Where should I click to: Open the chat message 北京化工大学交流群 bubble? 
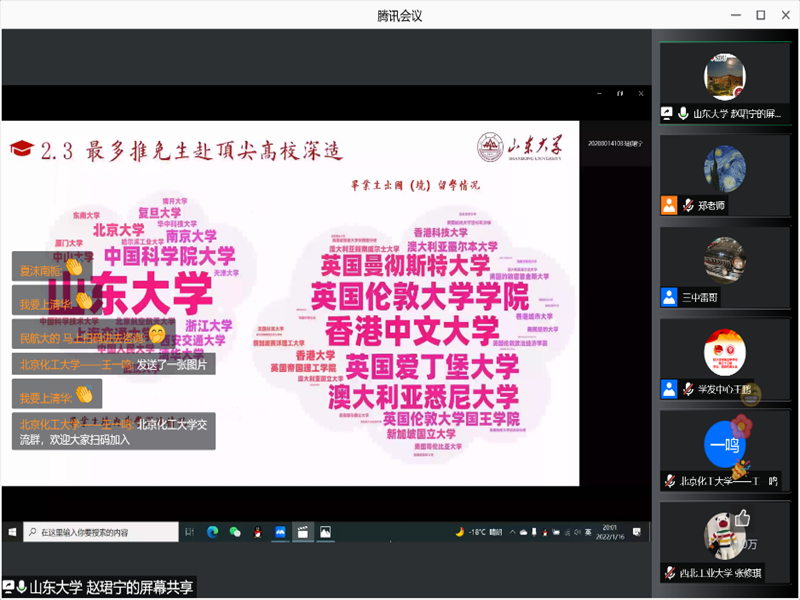click(113, 431)
